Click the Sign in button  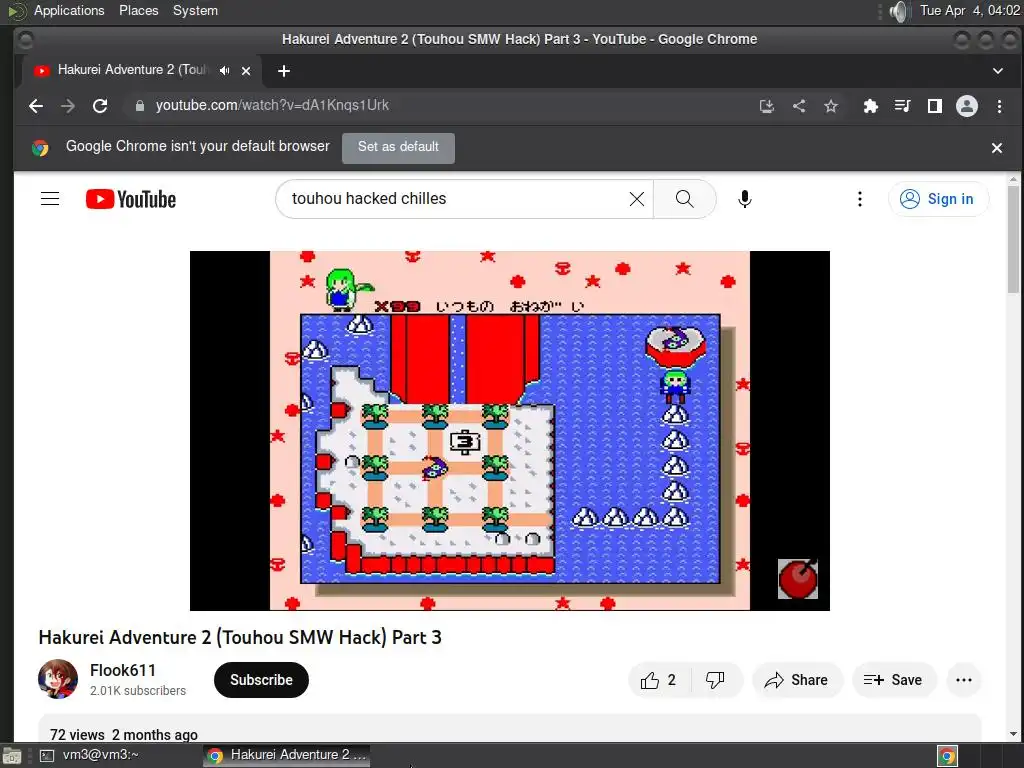938,199
